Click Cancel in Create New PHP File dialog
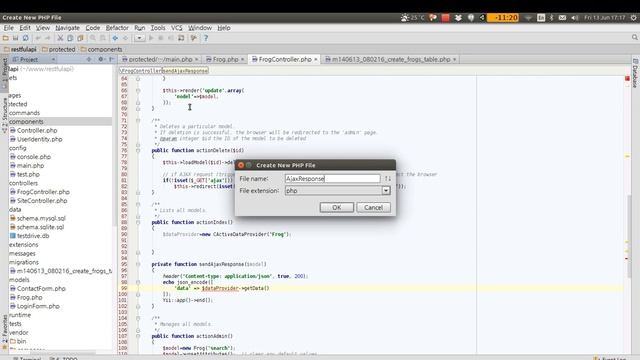Viewport: 640px width, 360px height. tap(373, 207)
